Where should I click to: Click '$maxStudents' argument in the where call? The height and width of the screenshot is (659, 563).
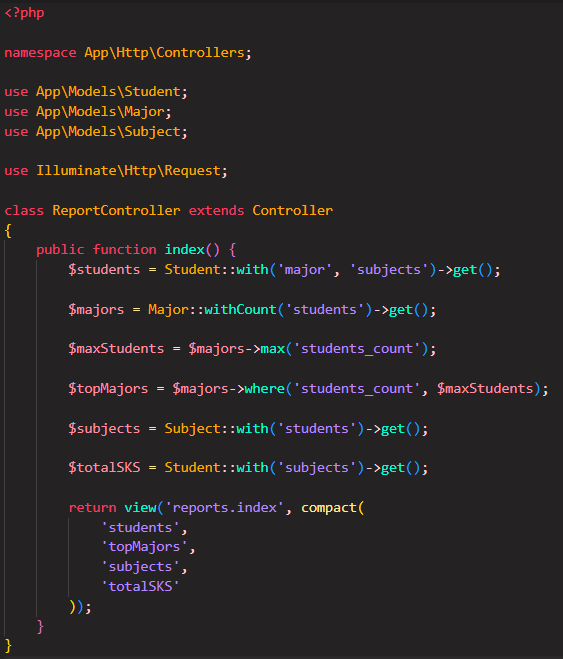(485, 388)
